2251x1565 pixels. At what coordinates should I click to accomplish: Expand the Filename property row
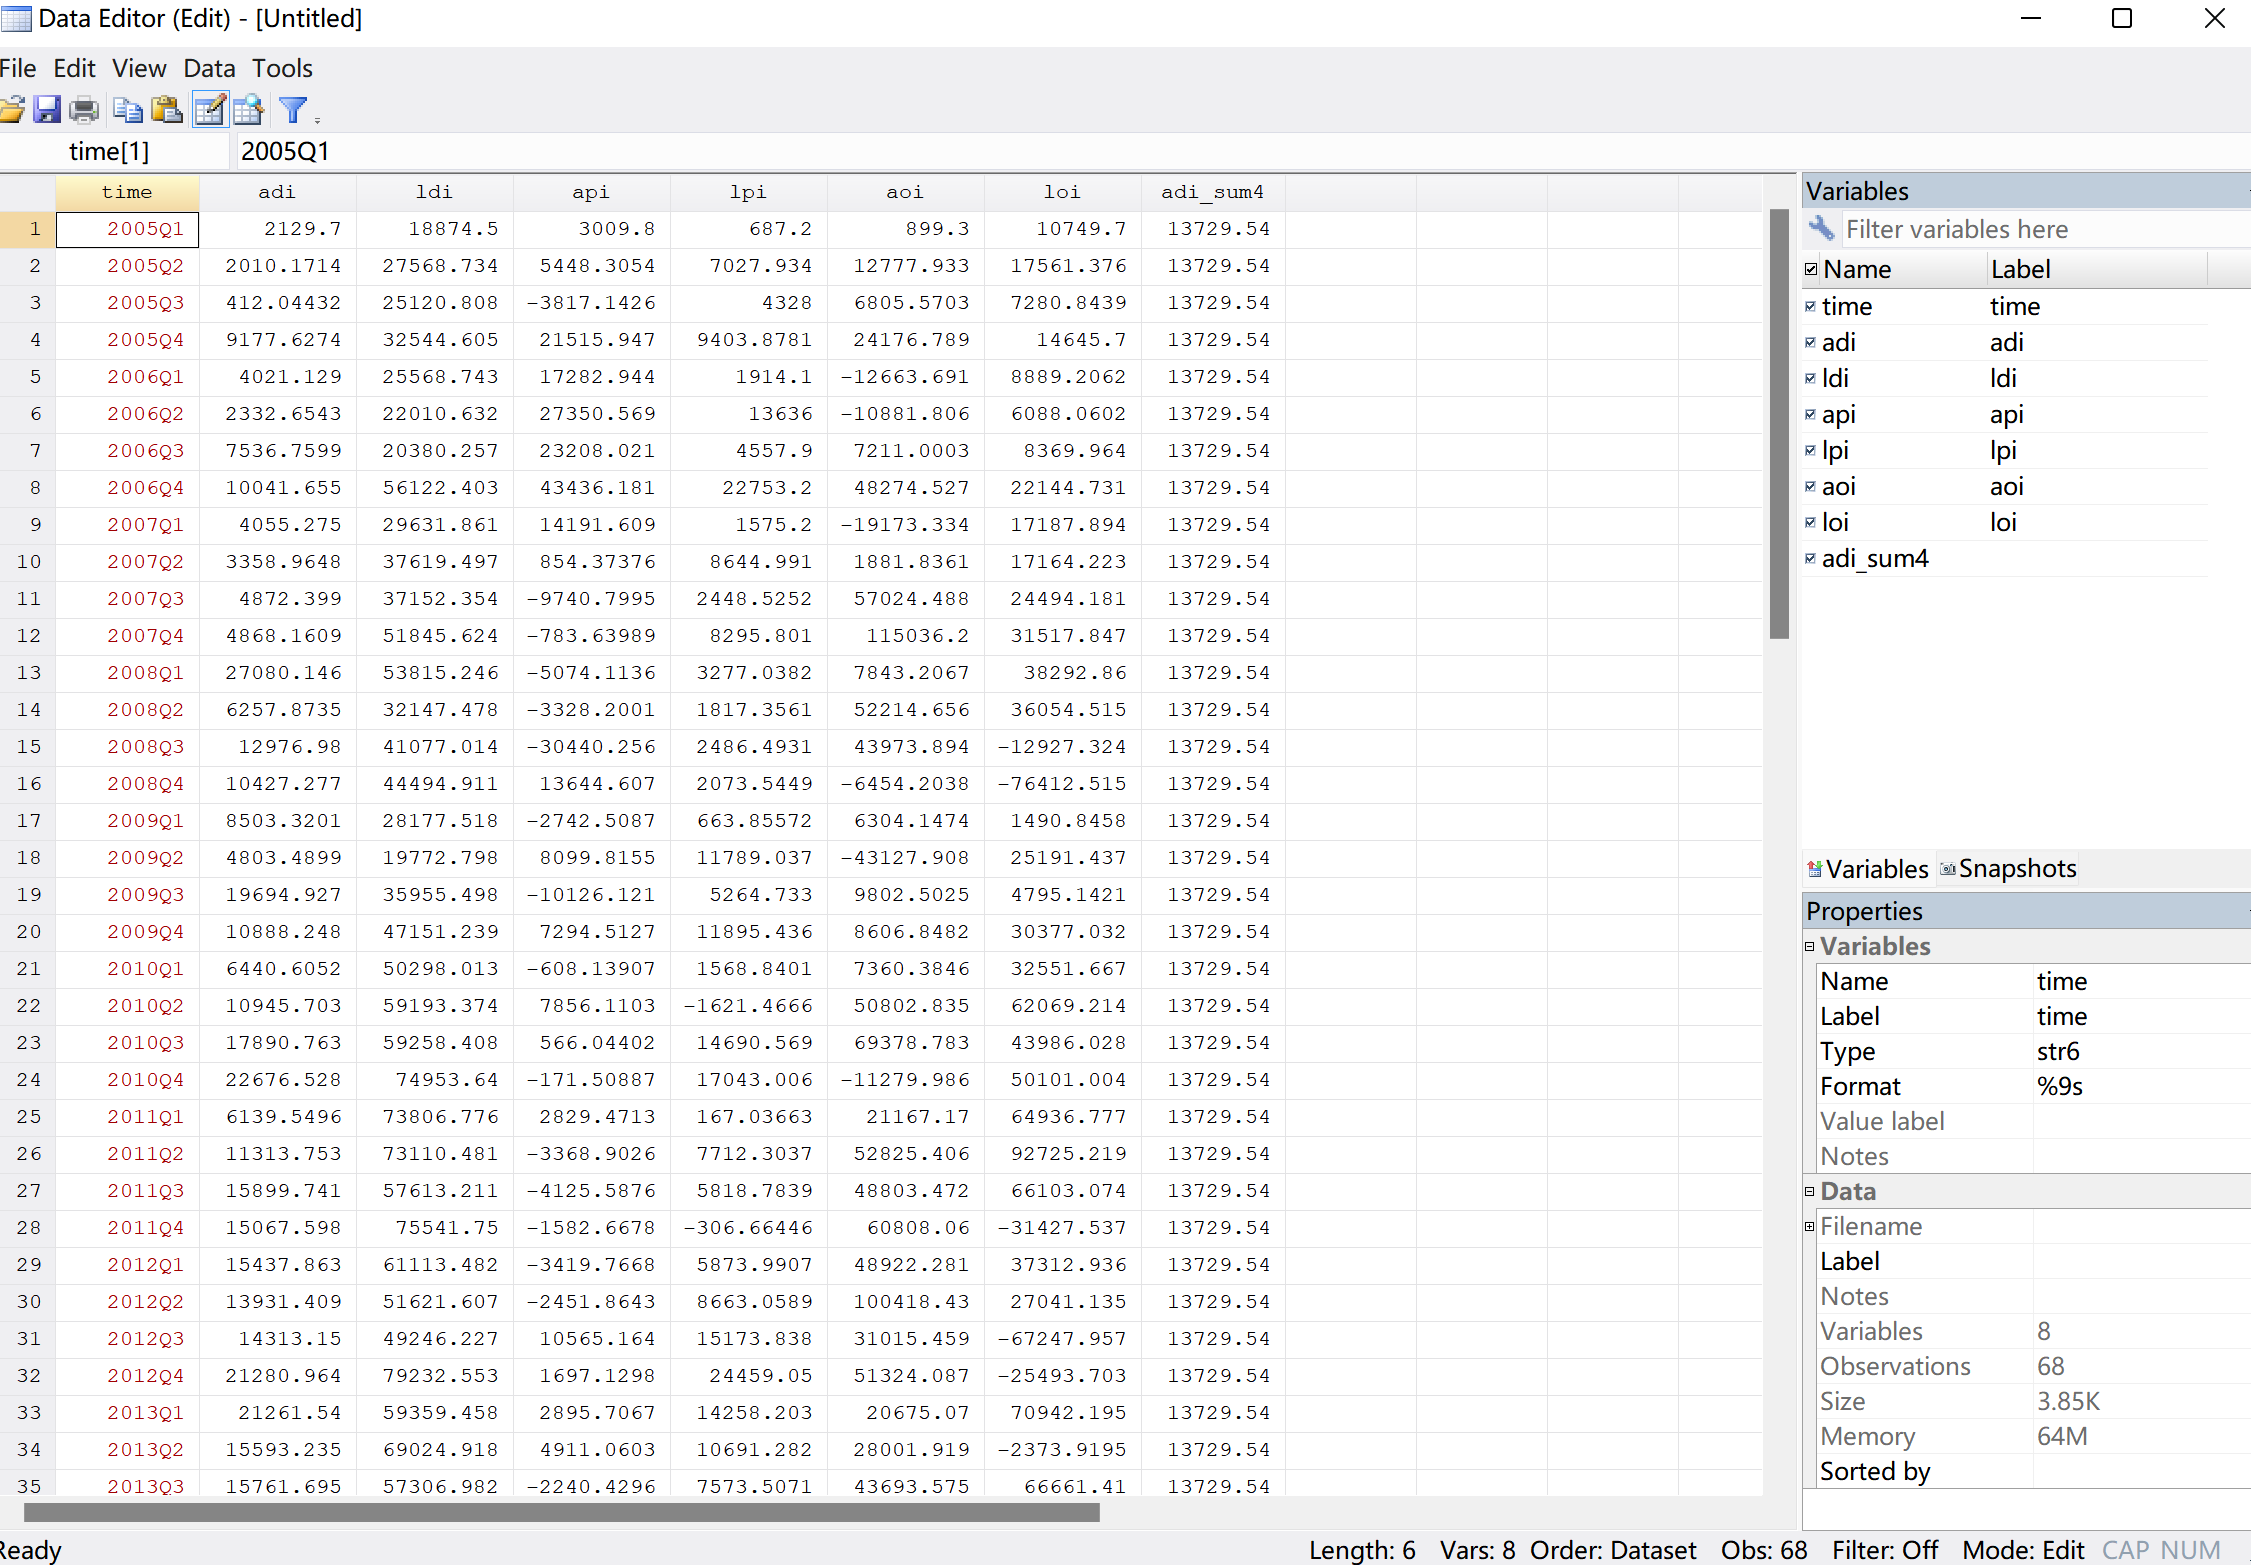[1809, 1226]
